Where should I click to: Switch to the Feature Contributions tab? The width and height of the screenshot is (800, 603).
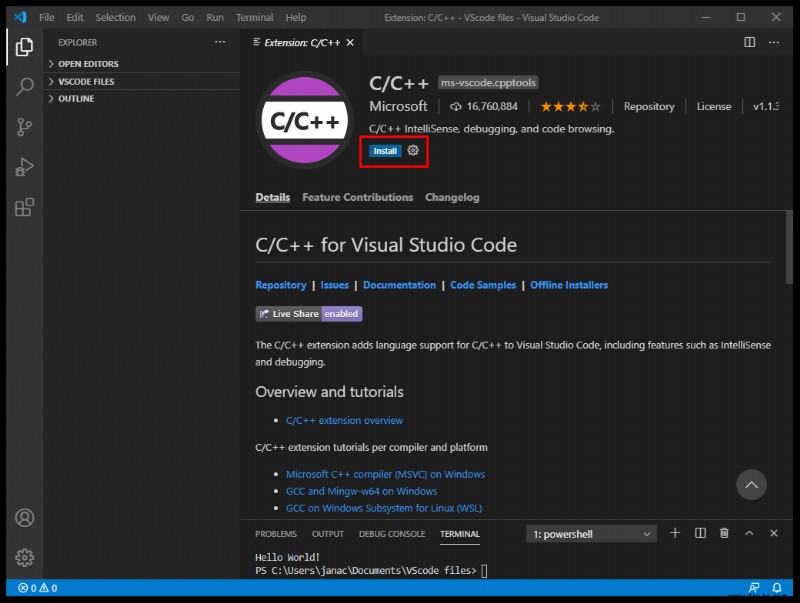[x=357, y=197]
